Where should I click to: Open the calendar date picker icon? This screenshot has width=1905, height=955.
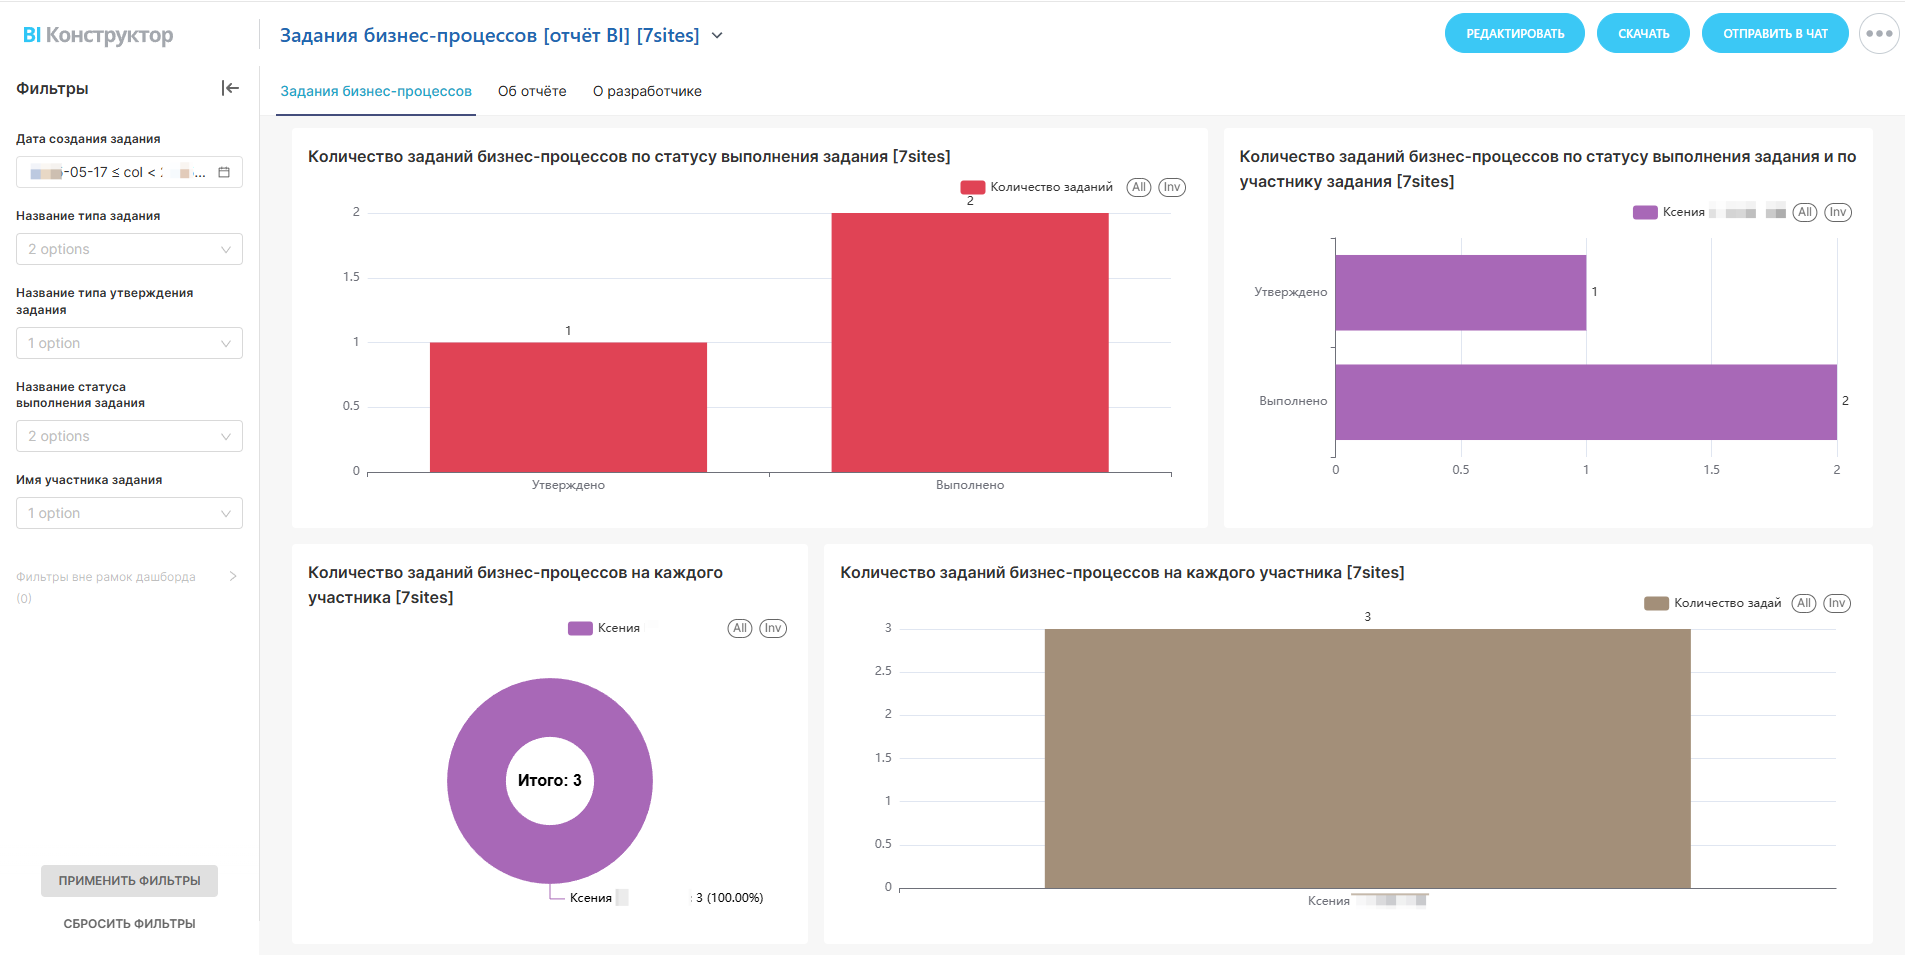click(224, 172)
